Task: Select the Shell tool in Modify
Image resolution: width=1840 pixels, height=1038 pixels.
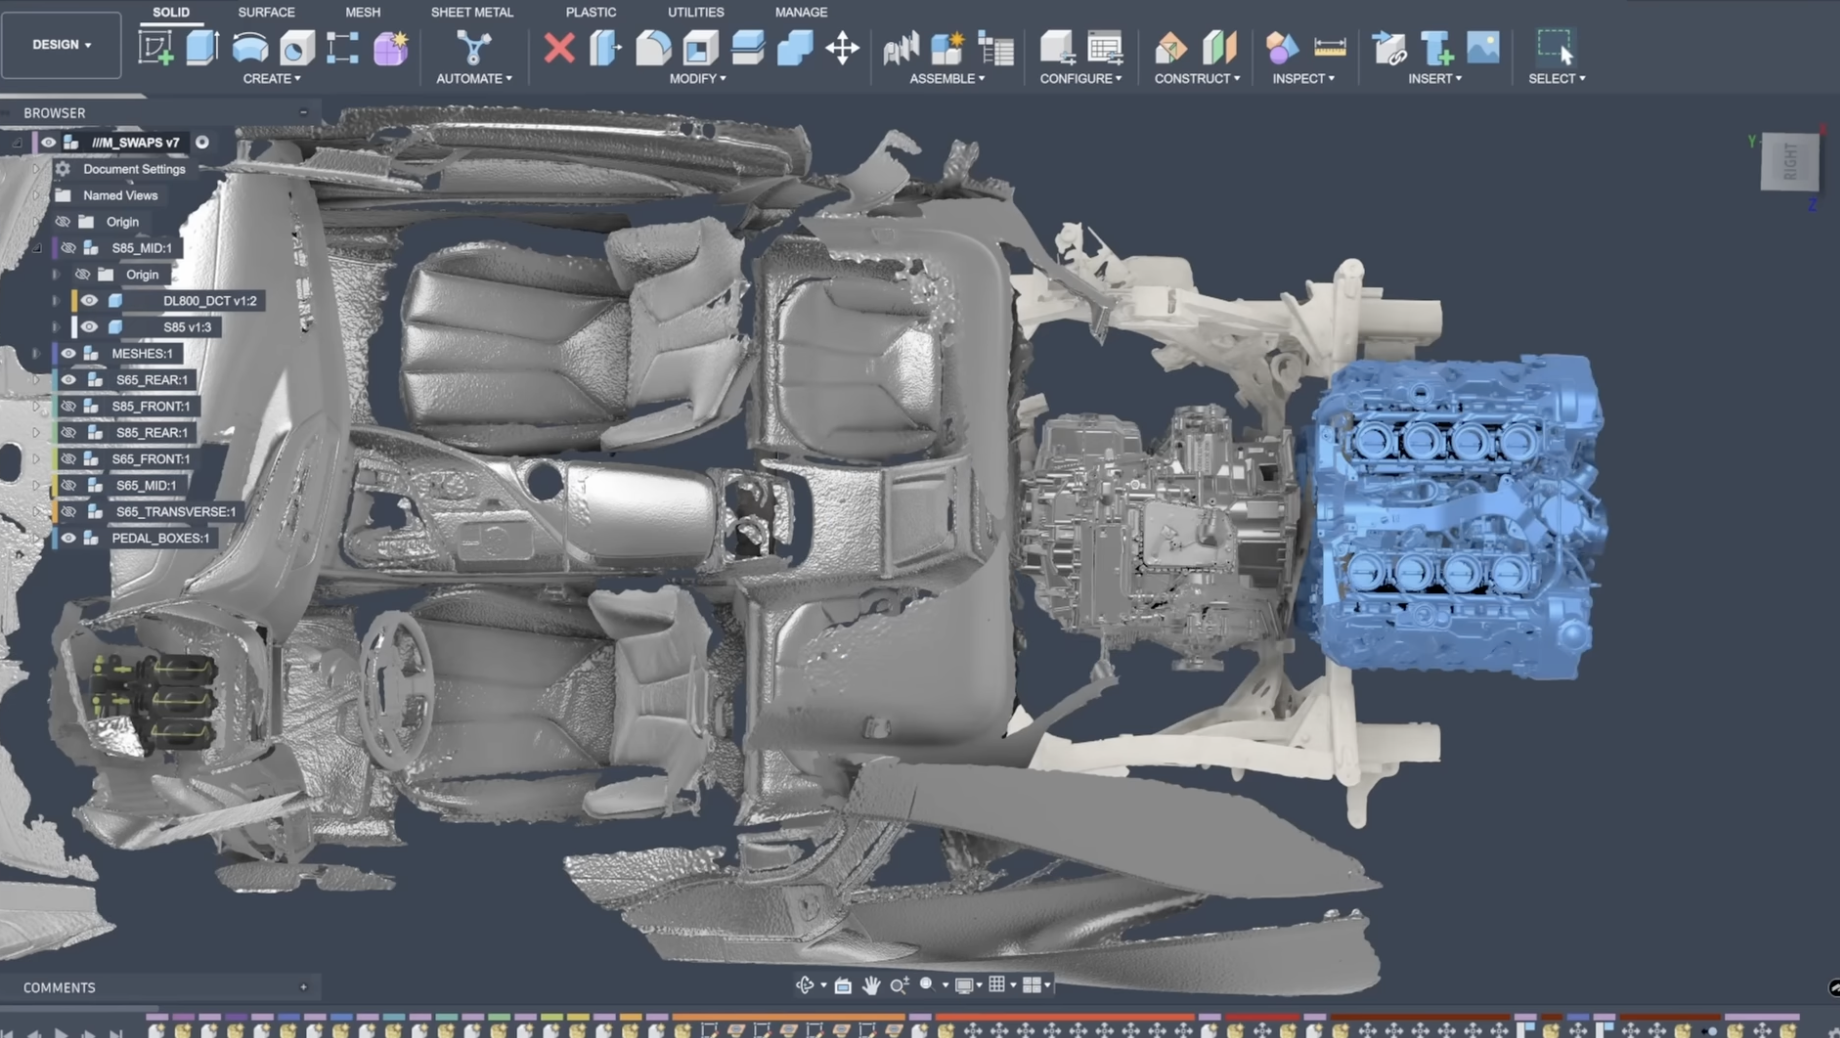Action: pos(700,47)
